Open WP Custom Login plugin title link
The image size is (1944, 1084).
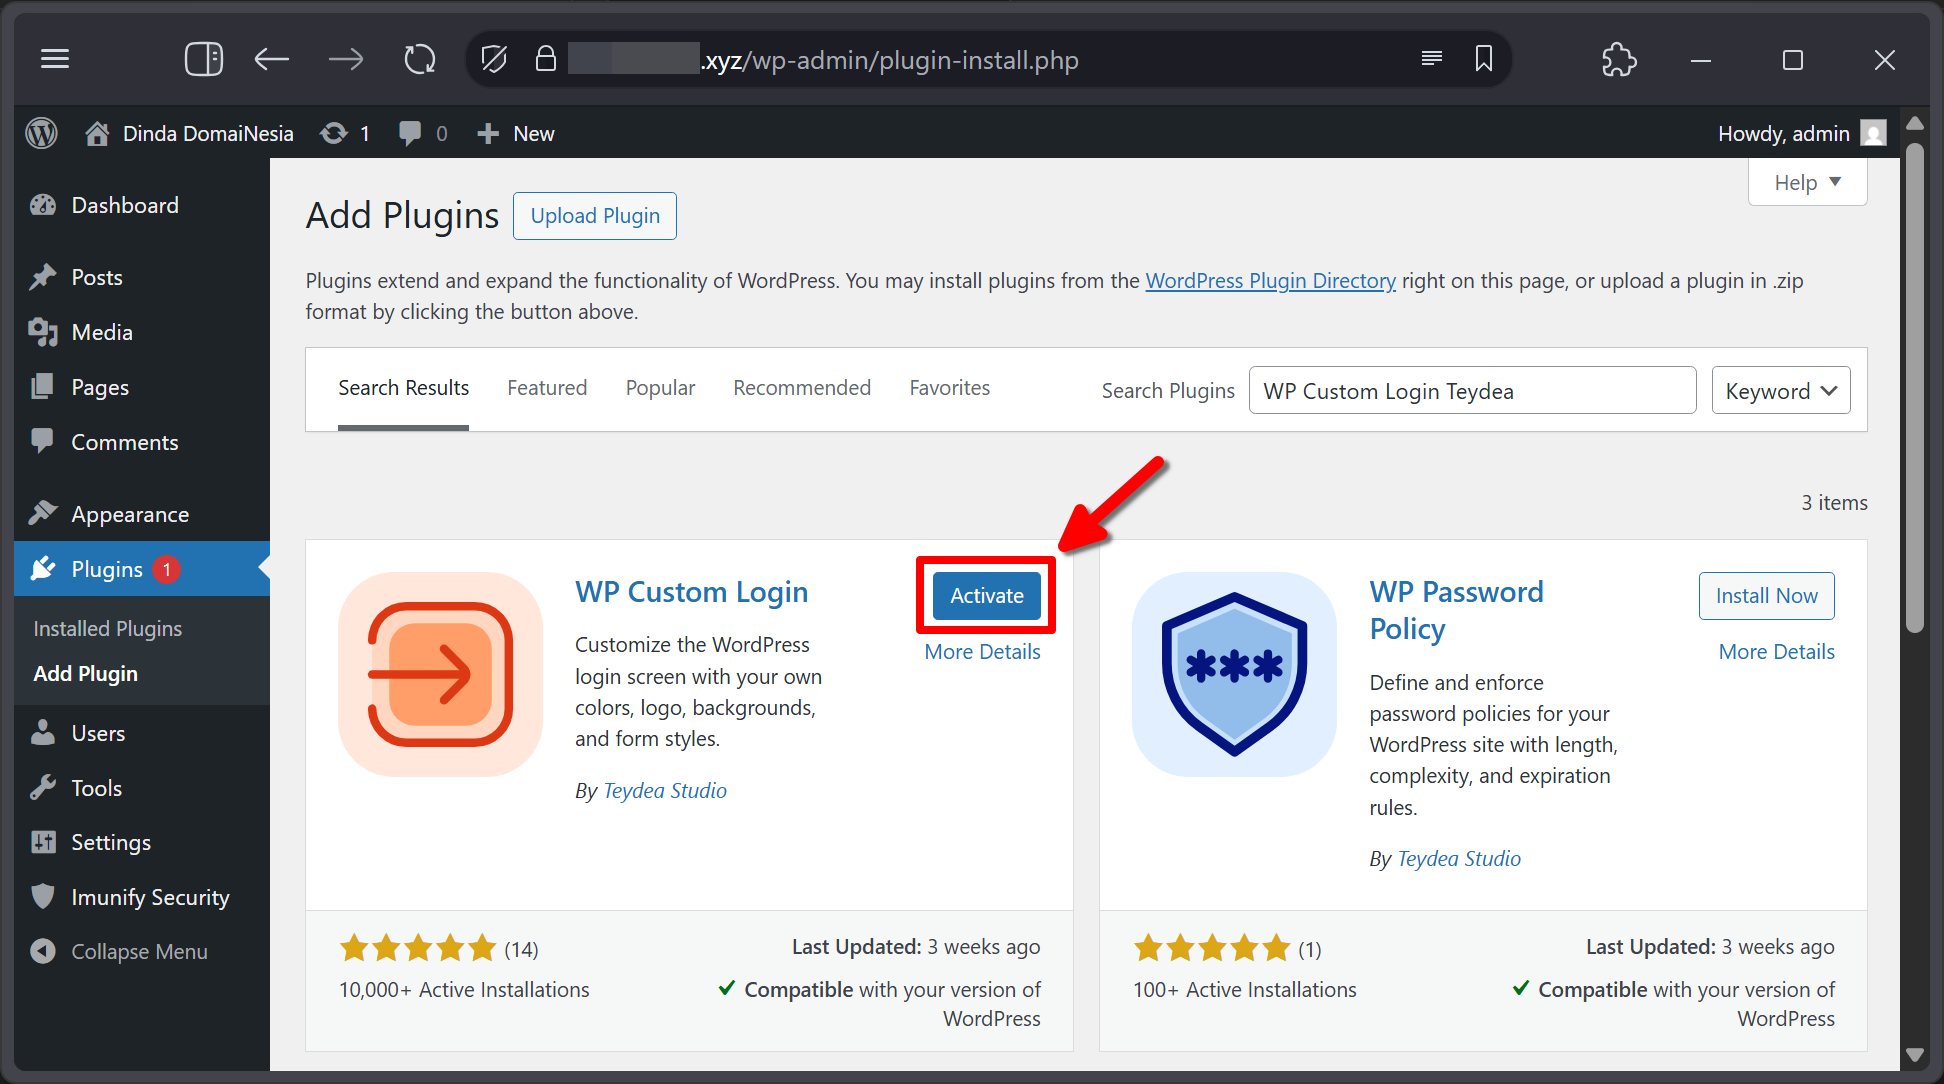[x=691, y=592]
